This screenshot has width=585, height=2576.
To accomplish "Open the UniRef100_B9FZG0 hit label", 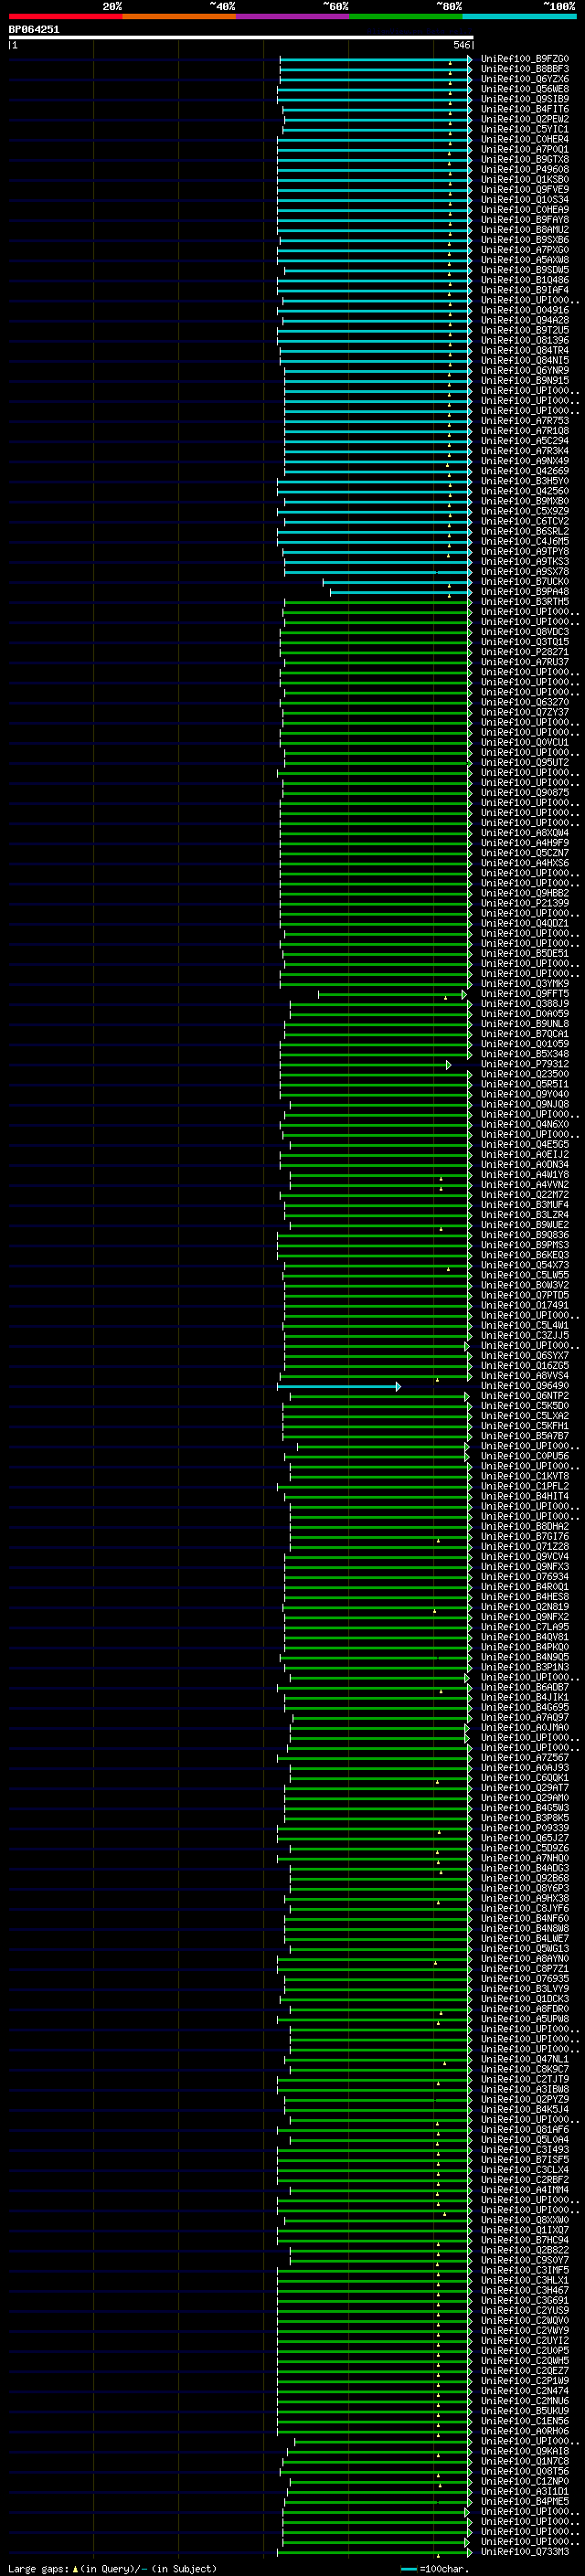I will point(524,59).
